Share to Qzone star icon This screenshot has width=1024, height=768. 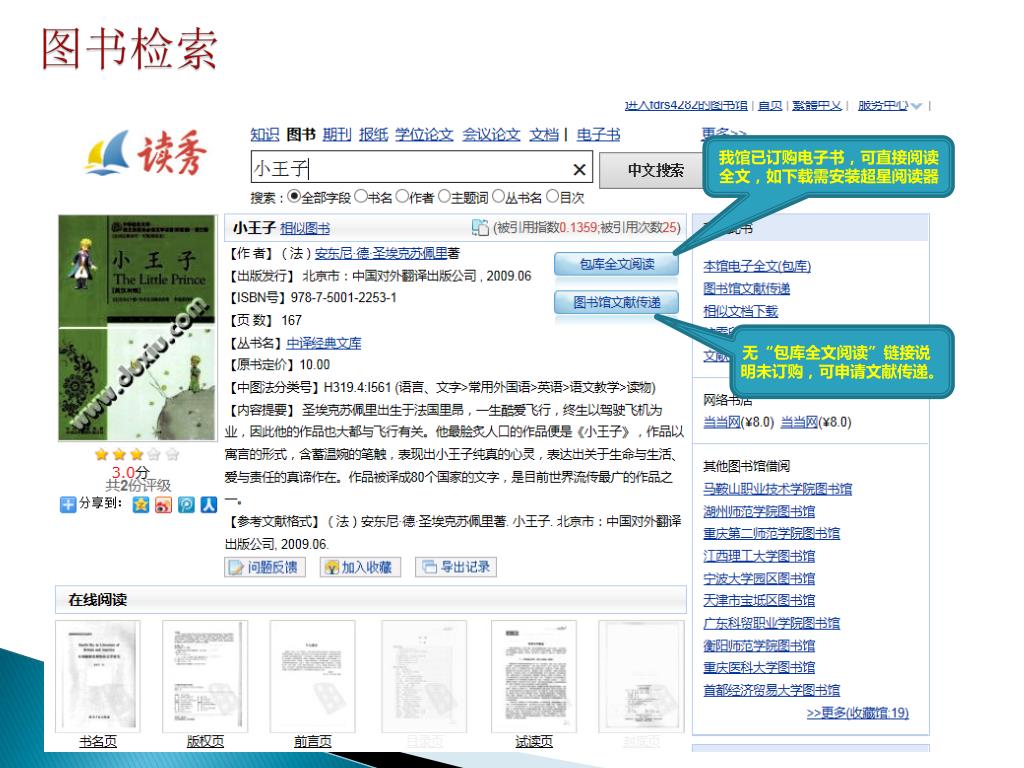[x=140, y=504]
